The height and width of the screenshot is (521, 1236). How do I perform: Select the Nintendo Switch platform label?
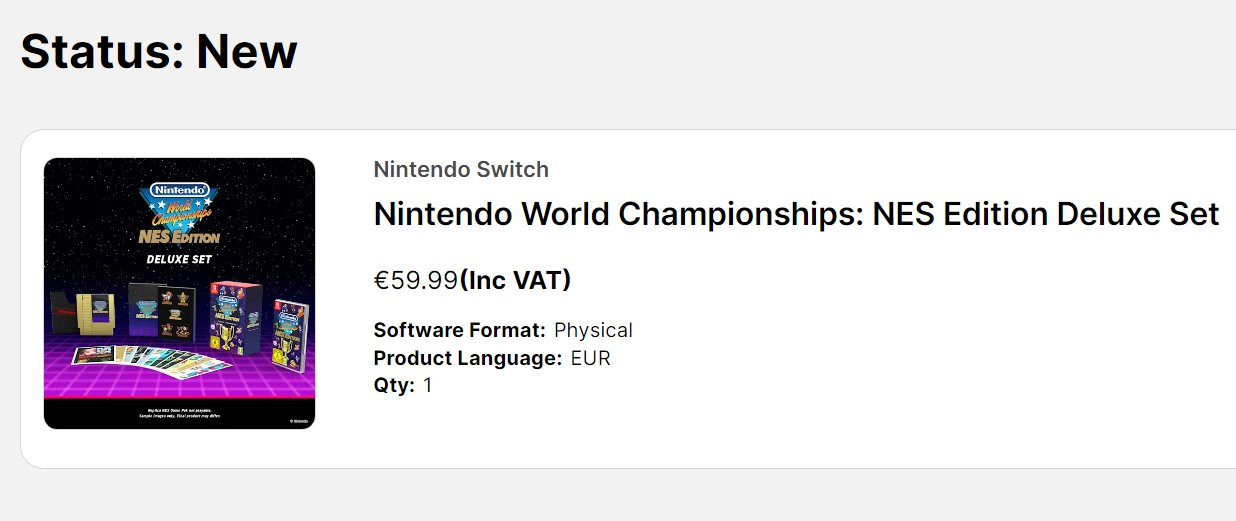click(461, 170)
